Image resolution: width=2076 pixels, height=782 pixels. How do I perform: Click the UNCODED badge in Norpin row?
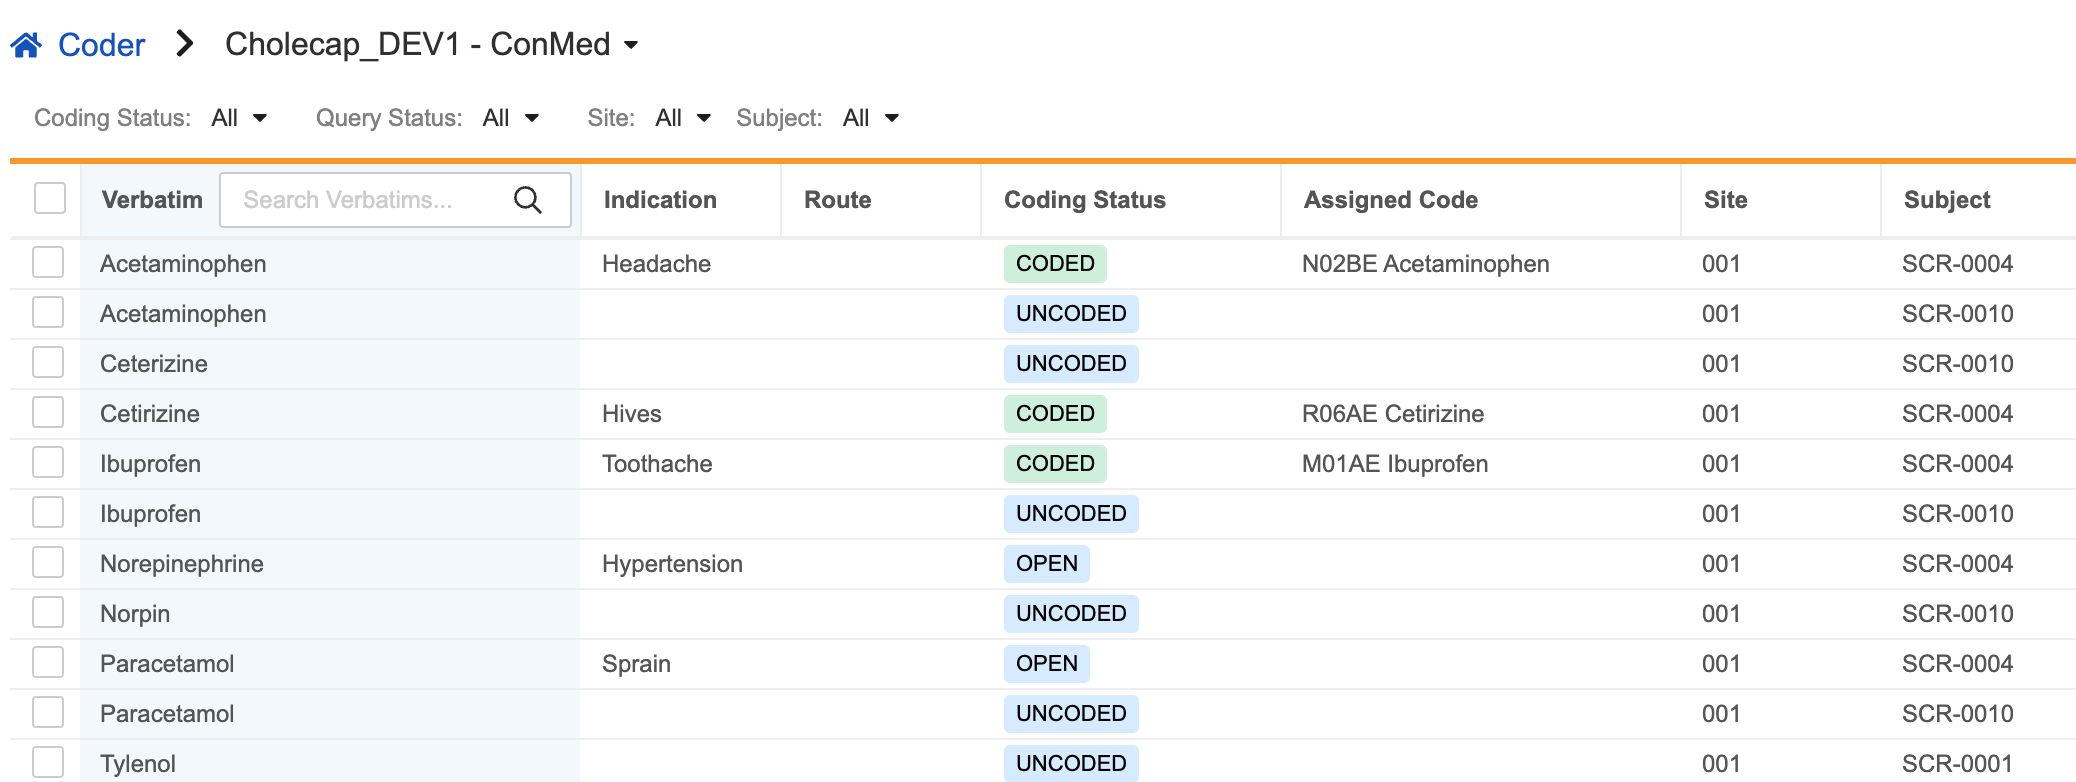(1070, 614)
